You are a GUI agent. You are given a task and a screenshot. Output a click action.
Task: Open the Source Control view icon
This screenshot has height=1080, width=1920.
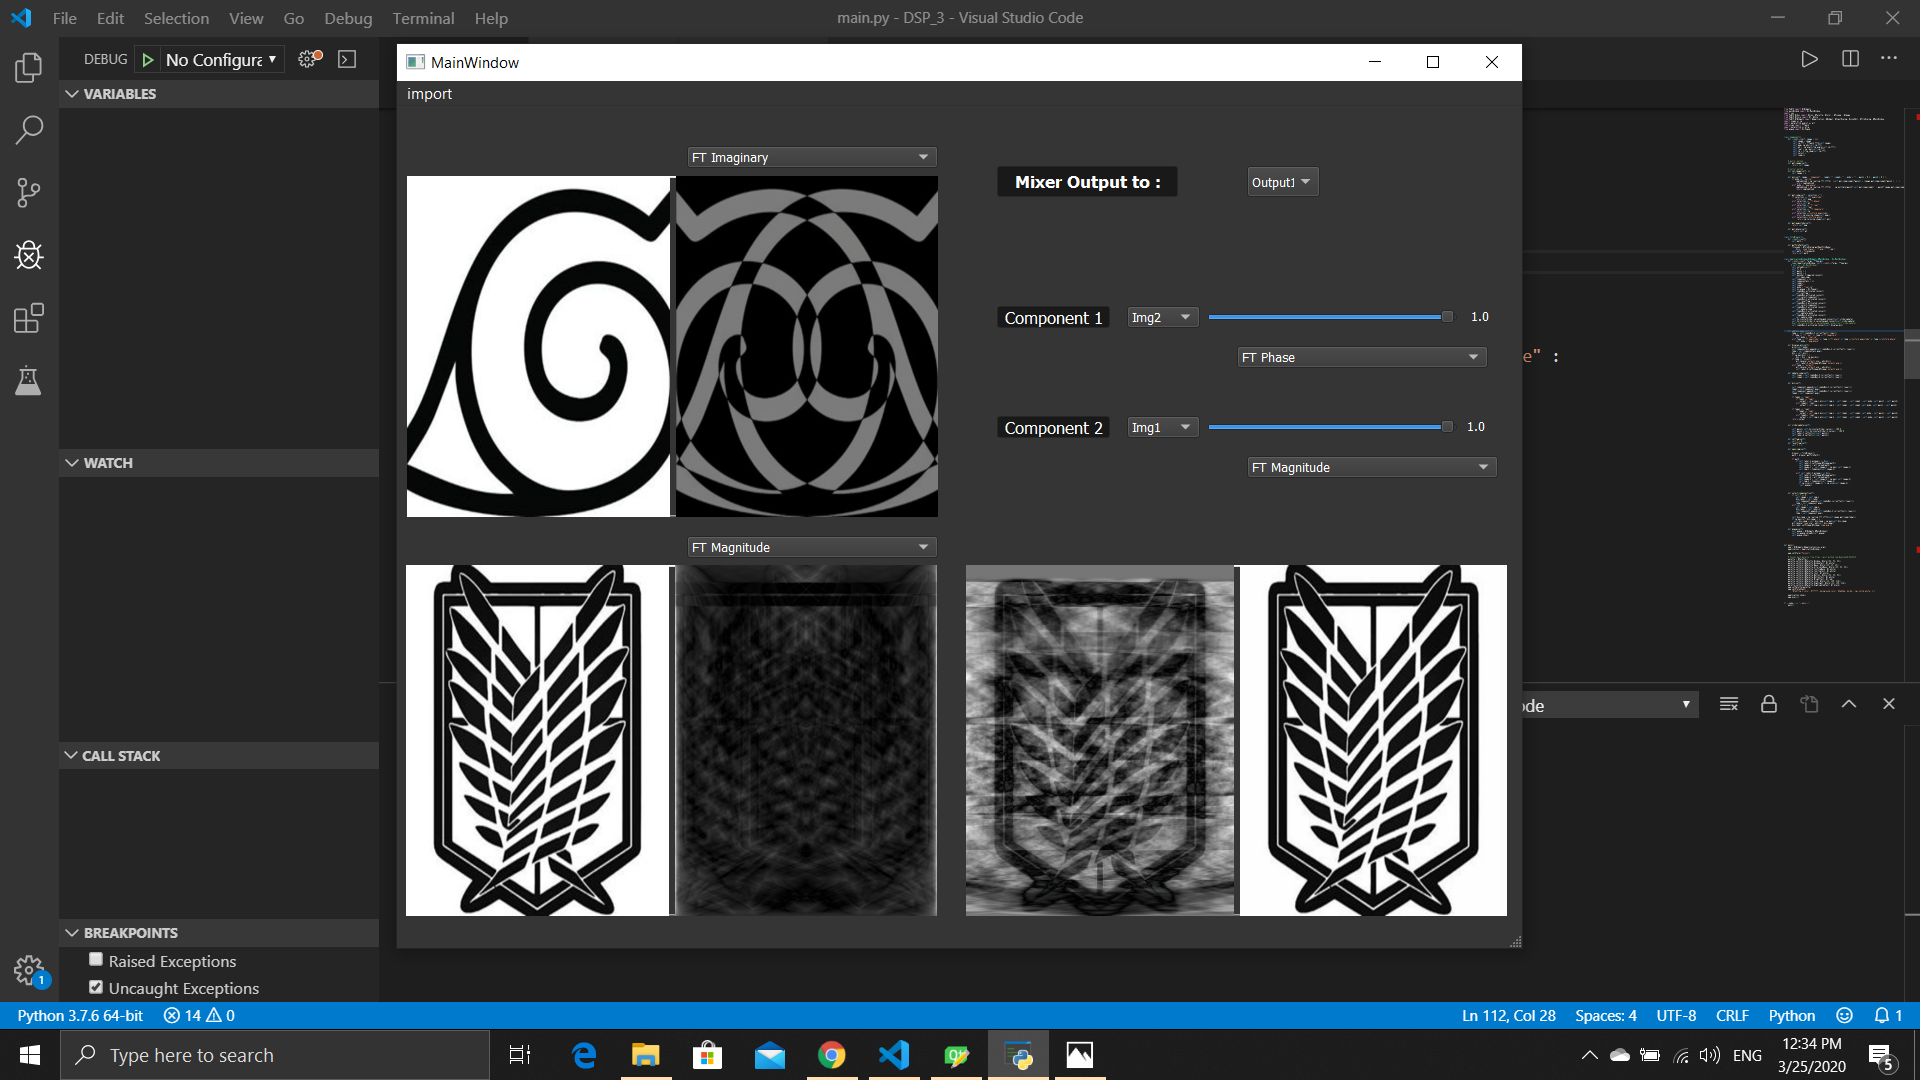click(x=29, y=193)
